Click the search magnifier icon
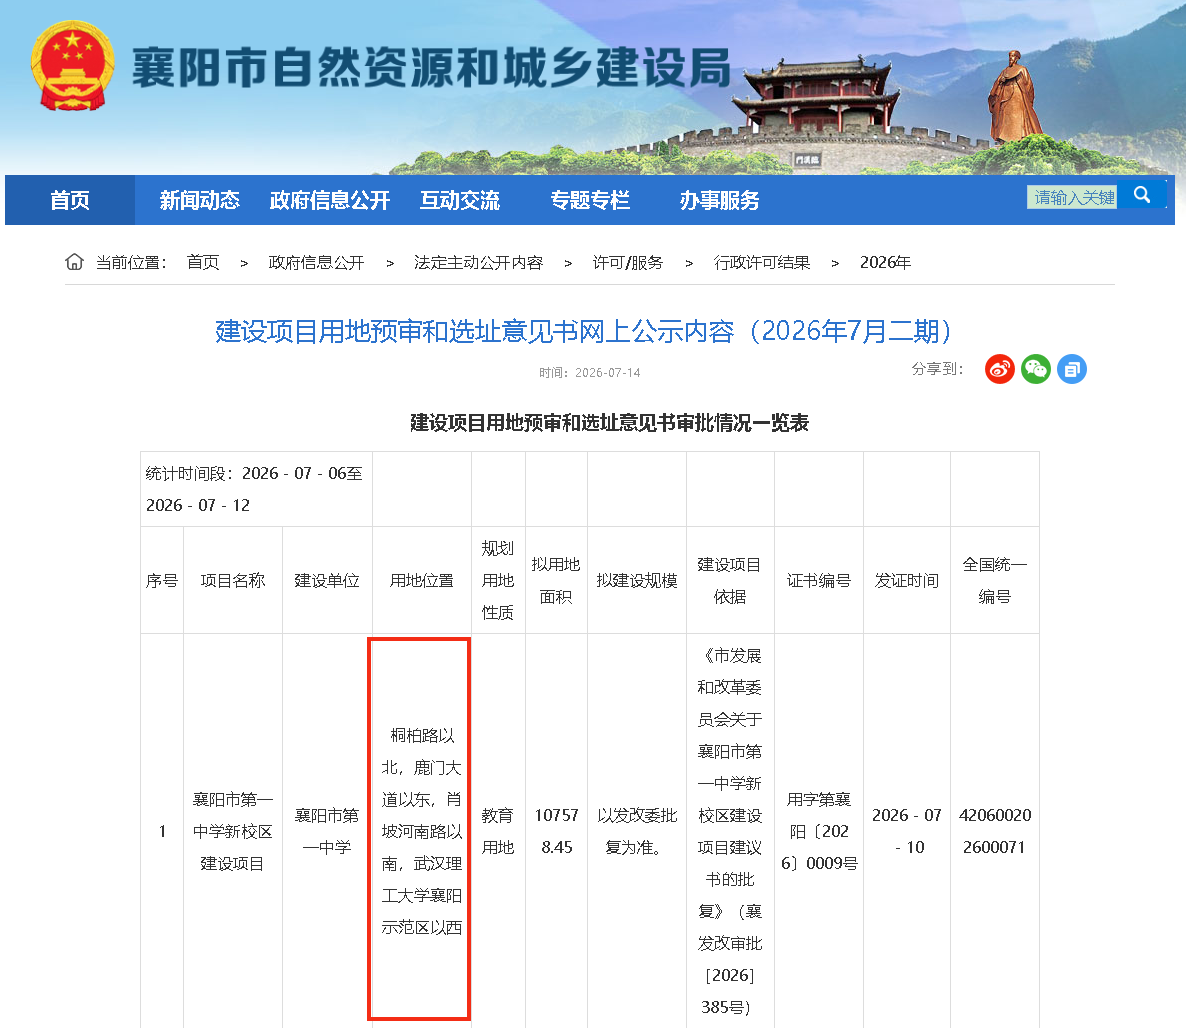Screen dimensions: 1186x1028 point(1142,195)
